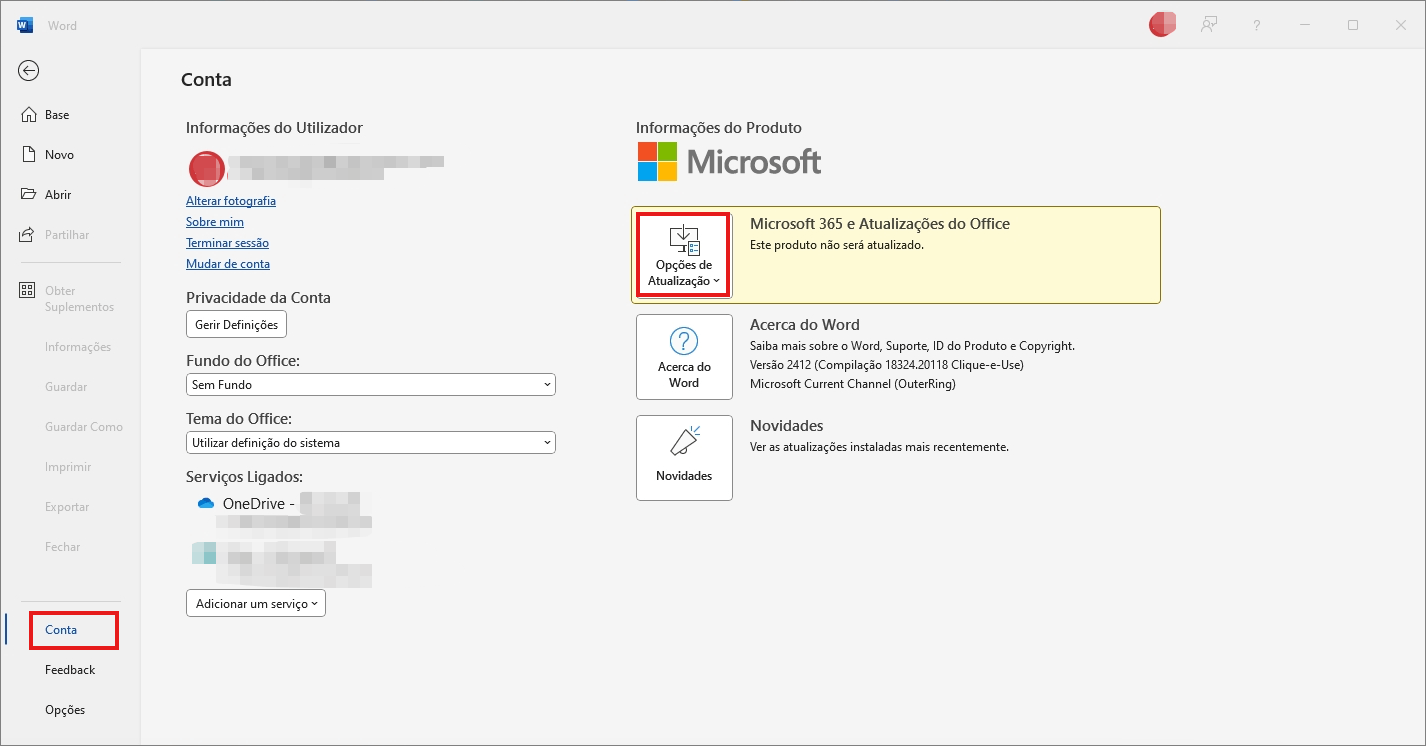
Task: Click the 'Saiba mais sobre o Word' description line
Action: click(912, 346)
